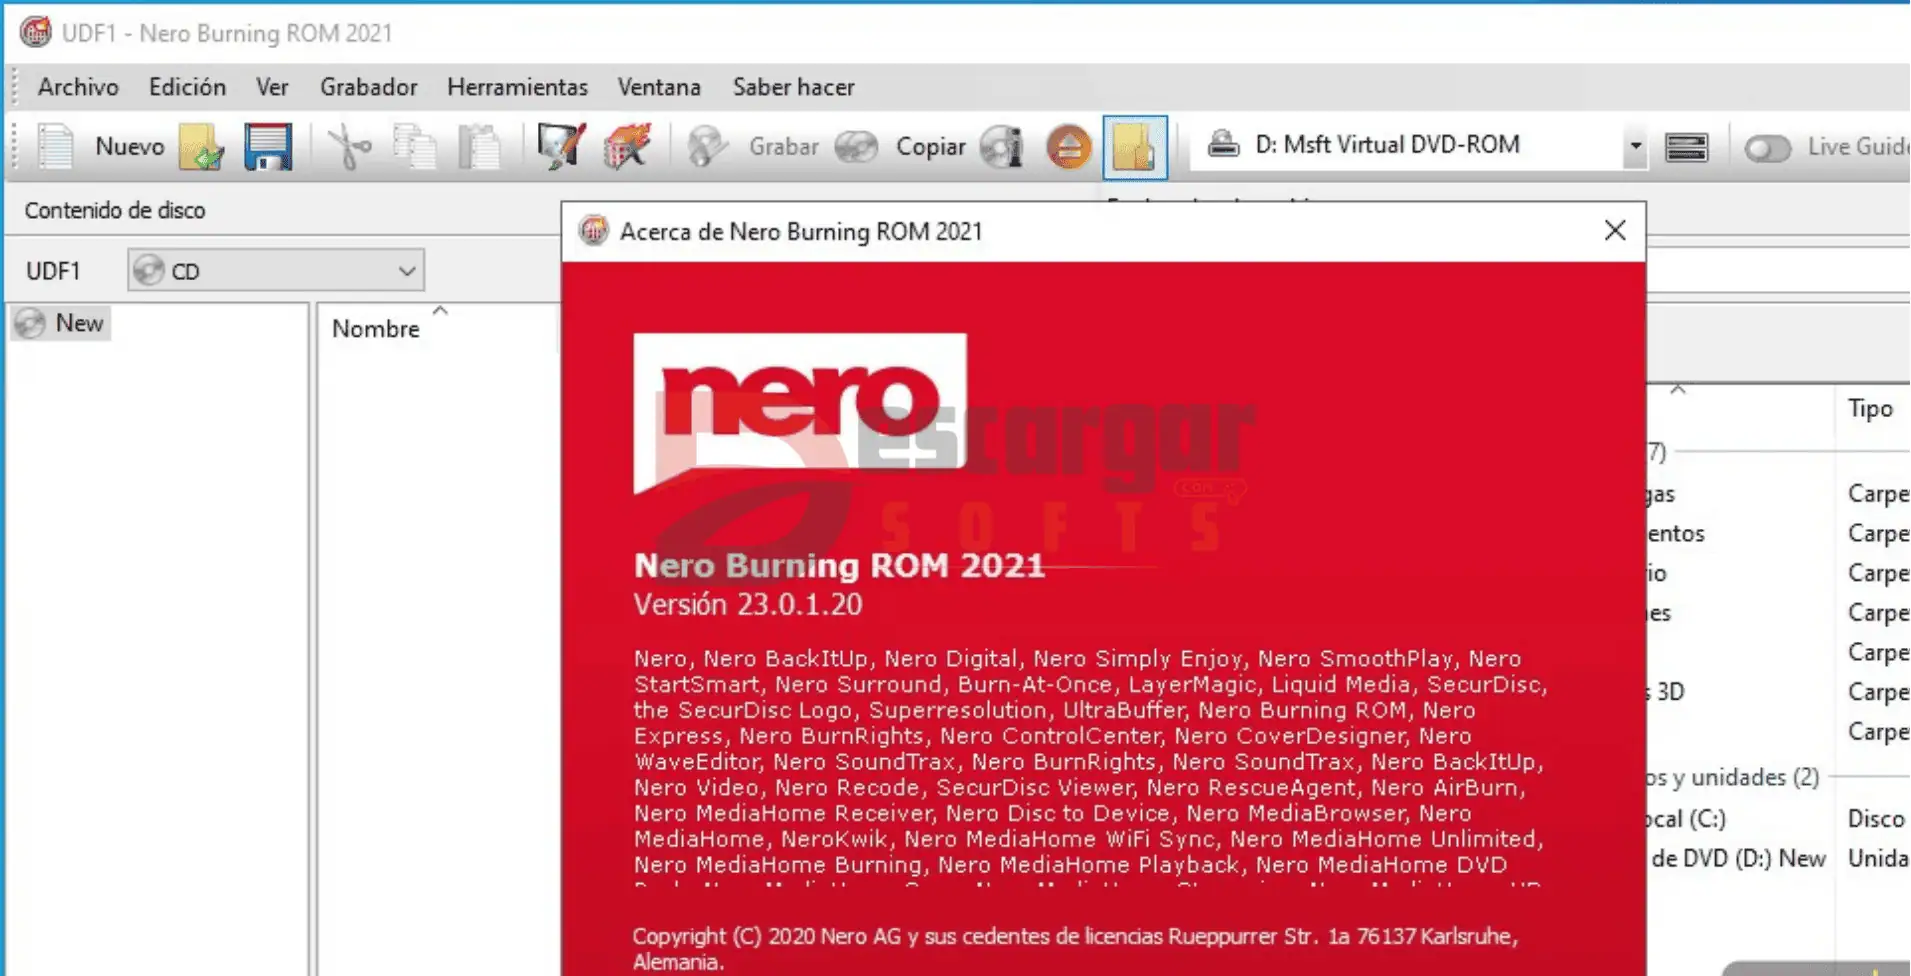The height and width of the screenshot is (976, 1911).
Task: Open the burning drive options icon
Action: coord(1685,147)
